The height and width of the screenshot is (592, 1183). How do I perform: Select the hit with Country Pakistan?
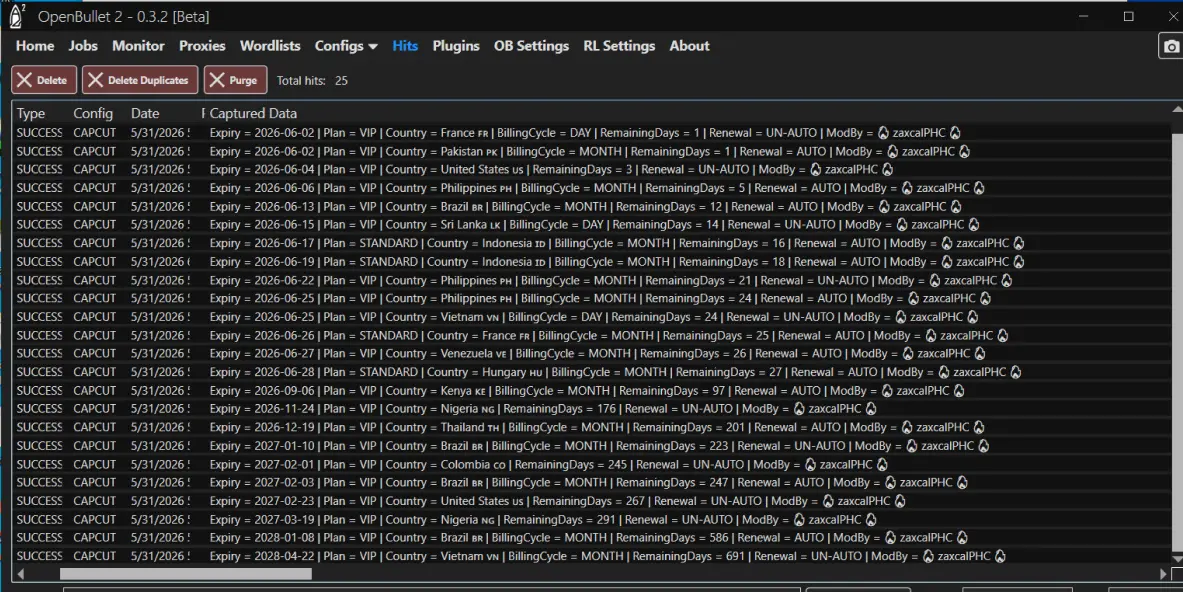point(591,151)
